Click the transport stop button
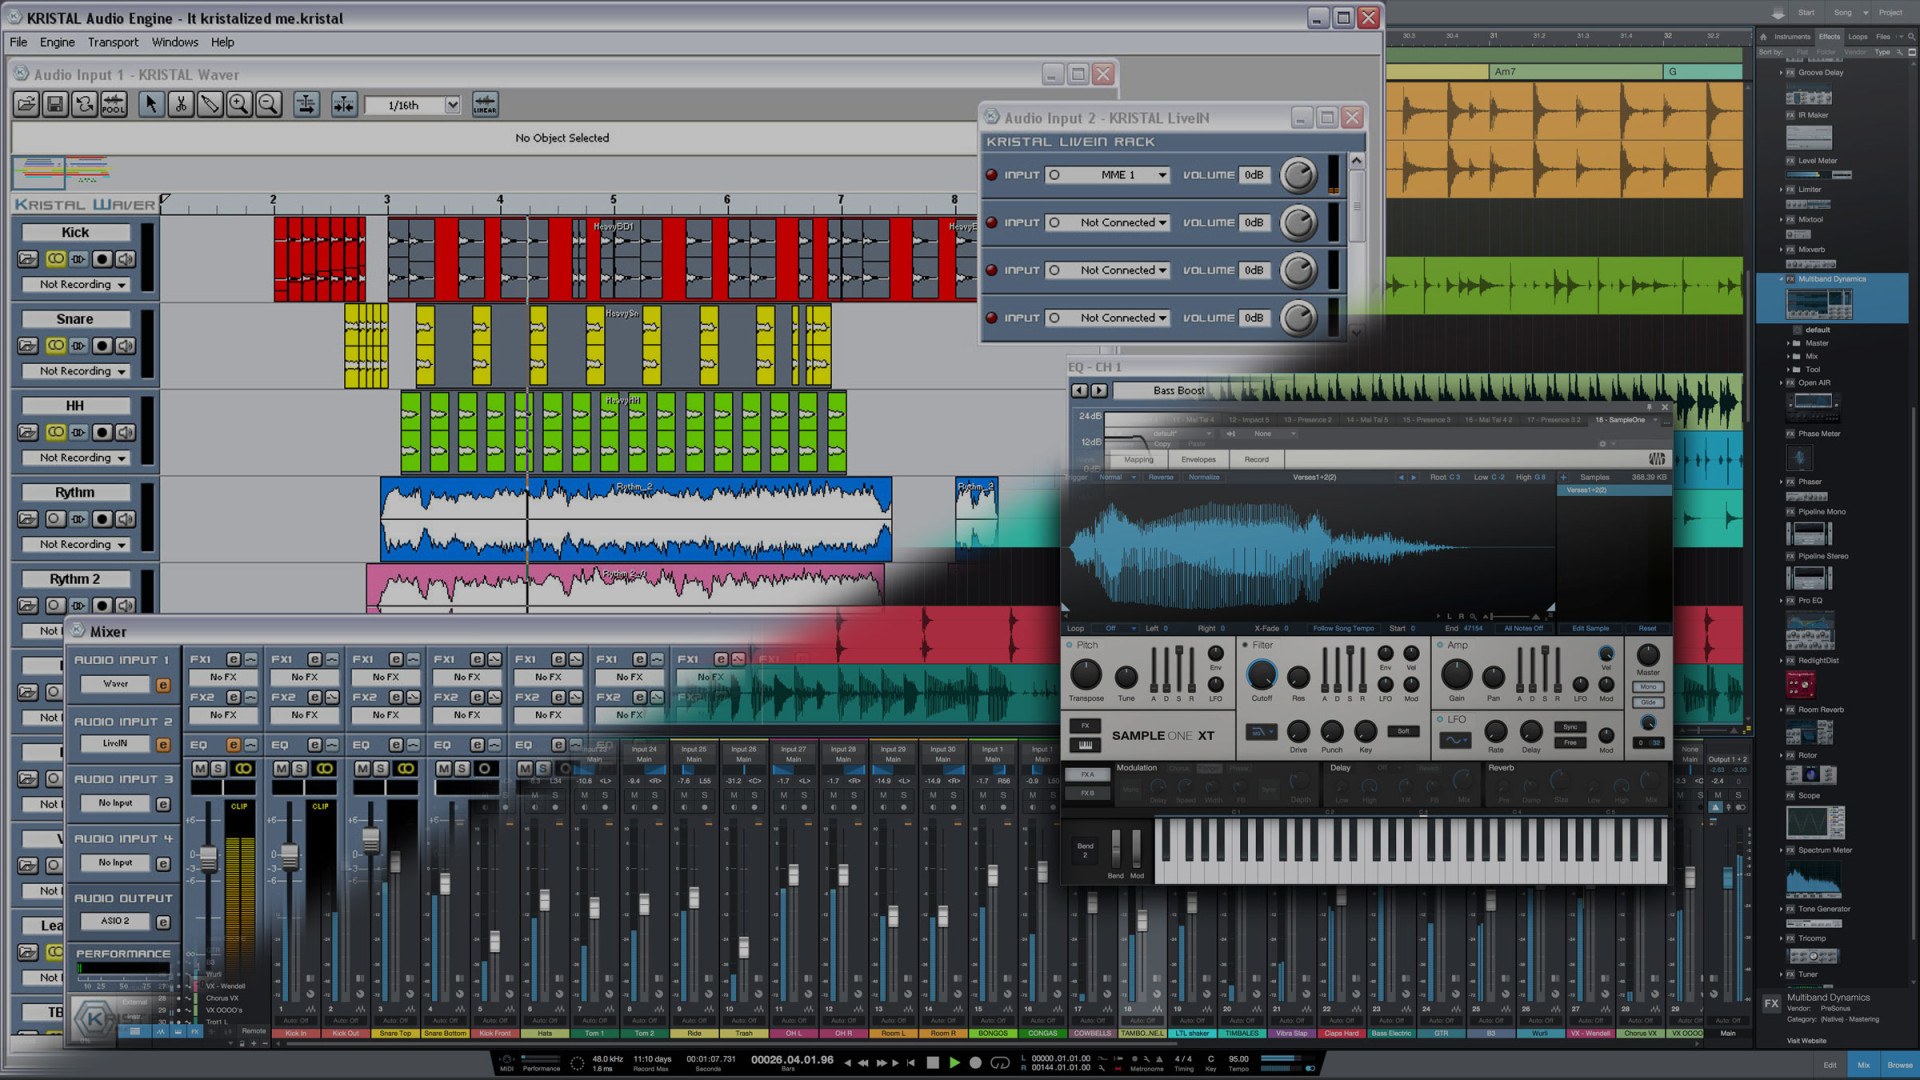 tap(933, 1063)
